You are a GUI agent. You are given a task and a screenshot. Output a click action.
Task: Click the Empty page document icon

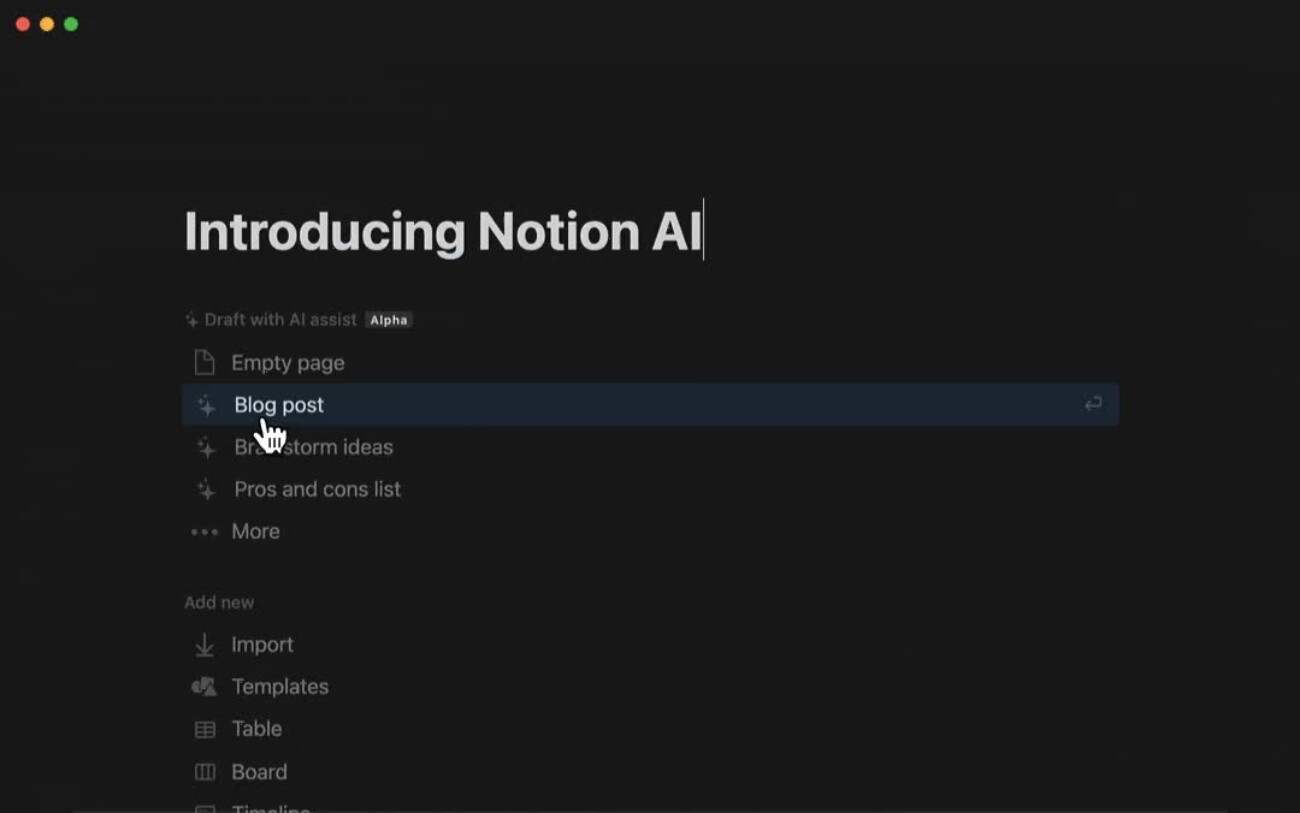tap(204, 362)
